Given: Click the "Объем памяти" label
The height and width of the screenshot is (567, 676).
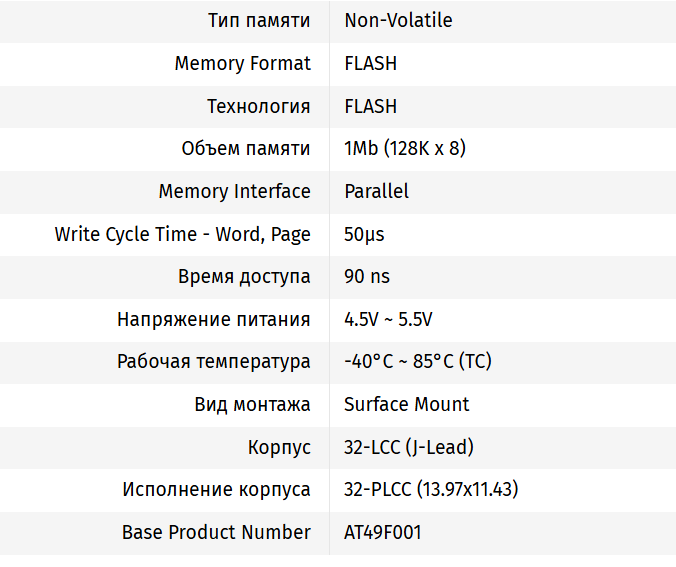Looking at the screenshot, I should point(245,148).
